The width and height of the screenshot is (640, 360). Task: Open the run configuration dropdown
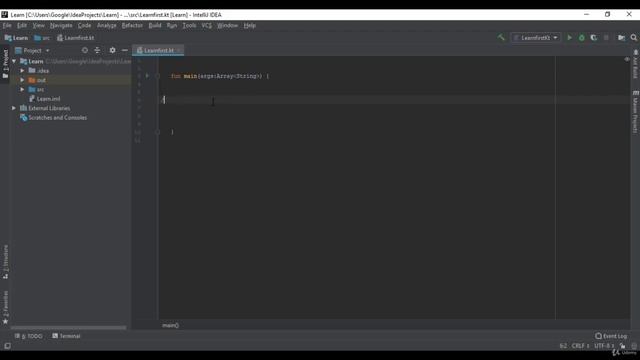536,38
